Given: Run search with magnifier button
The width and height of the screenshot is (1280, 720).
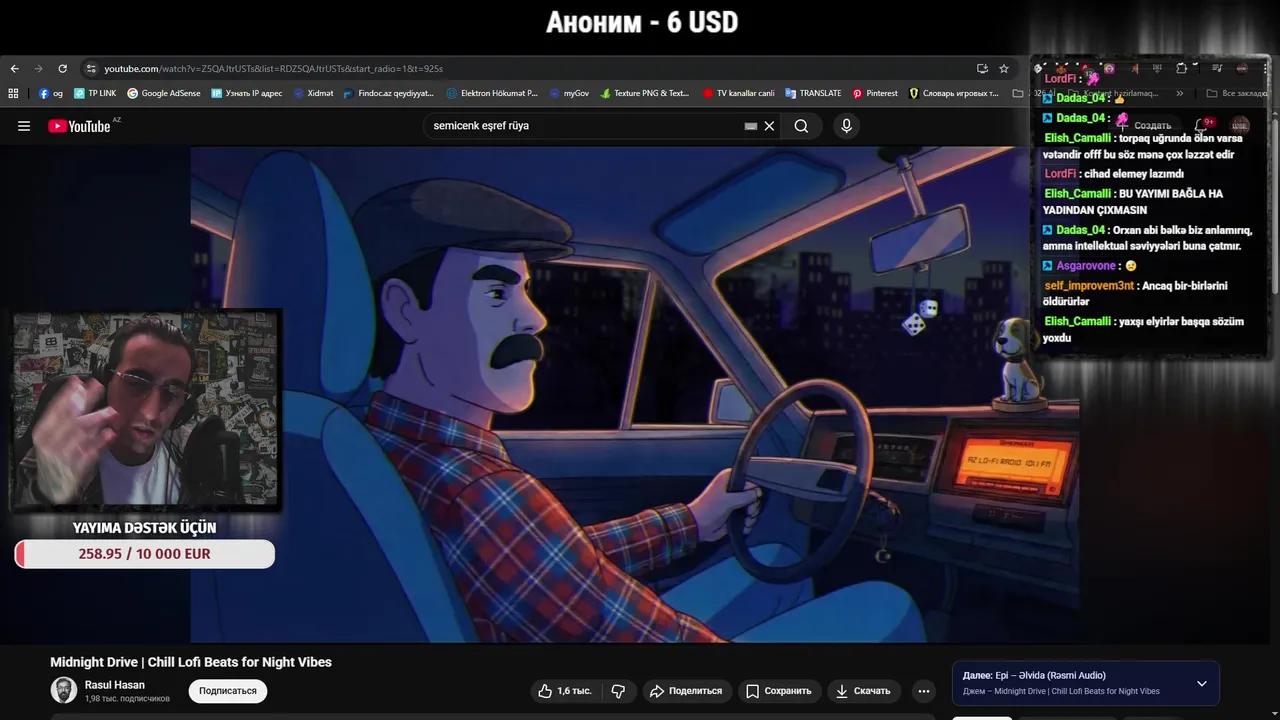Looking at the screenshot, I should click(801, 126).
